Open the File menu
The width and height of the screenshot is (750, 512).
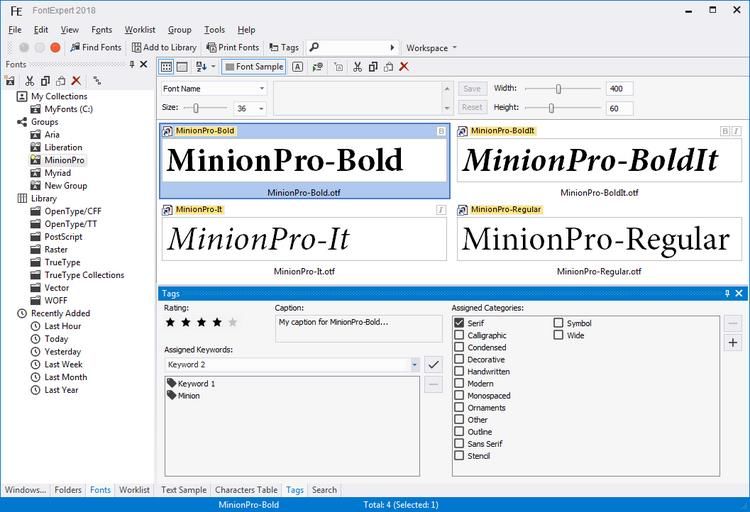coord(15,30)
